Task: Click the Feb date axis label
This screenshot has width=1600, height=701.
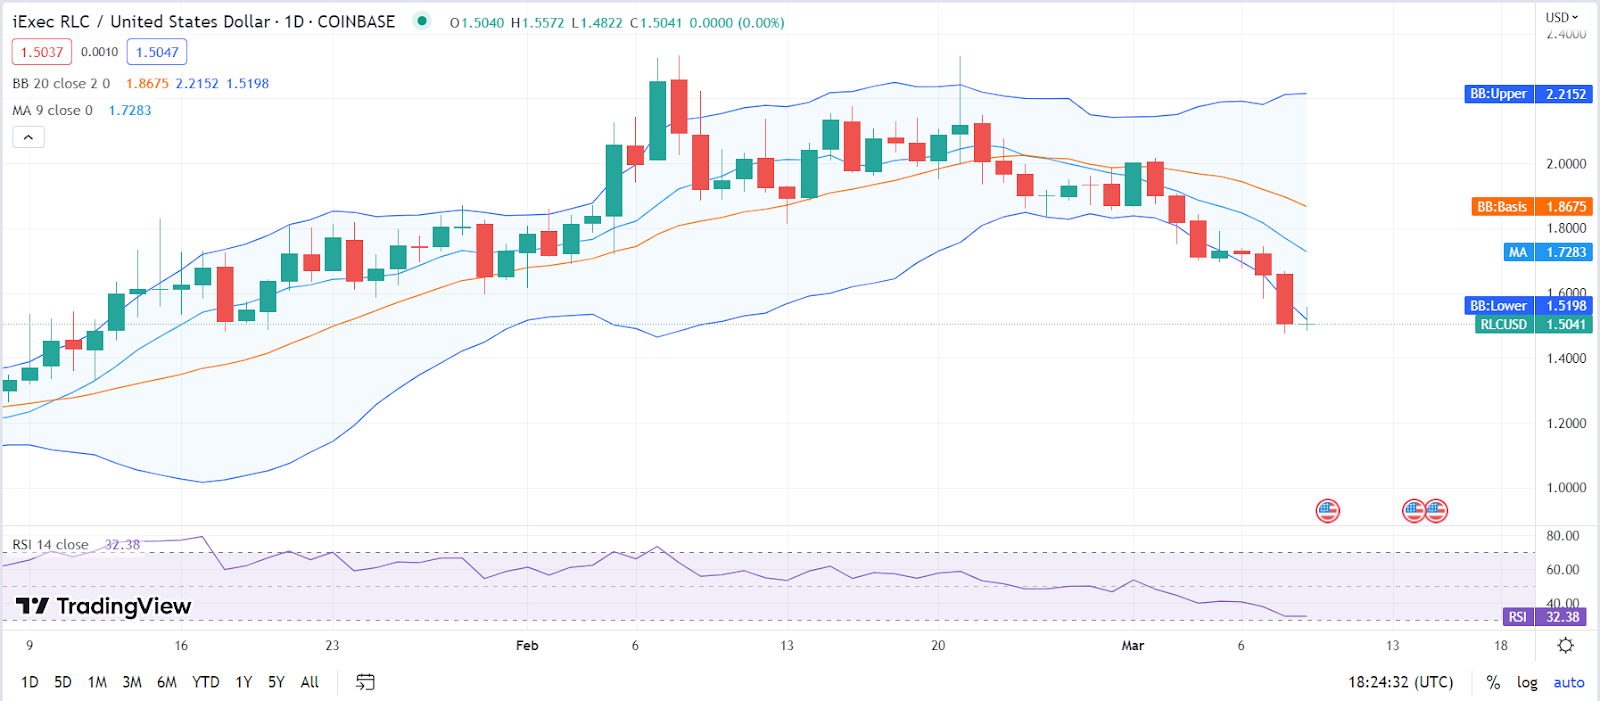Action: [527, 645]
